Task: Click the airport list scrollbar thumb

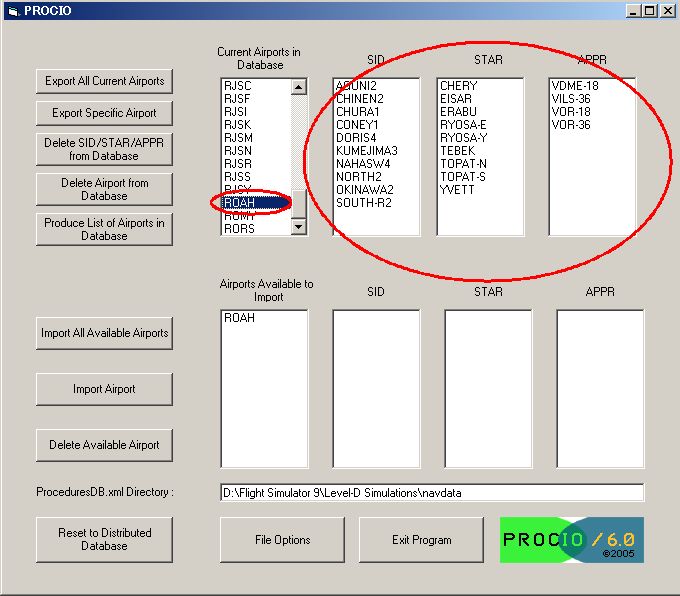Action: point(298,204)
